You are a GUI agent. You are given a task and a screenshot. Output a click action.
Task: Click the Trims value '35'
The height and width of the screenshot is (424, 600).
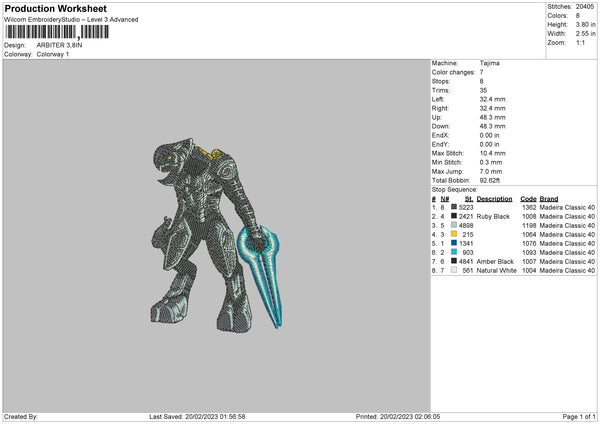click(x=483, y=90)
